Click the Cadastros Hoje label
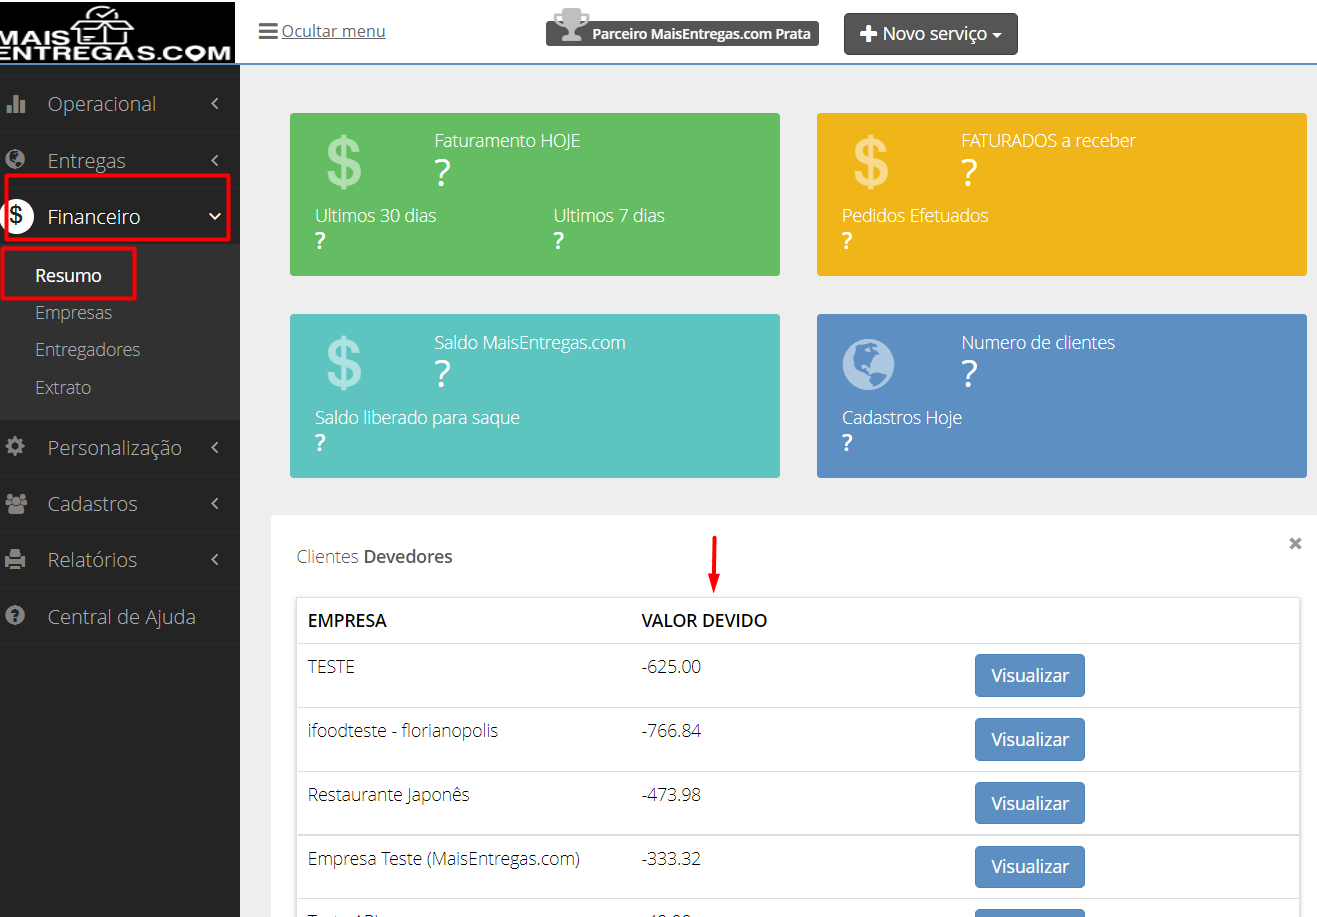Screen dimensions: 1317x917 point(902,418)
